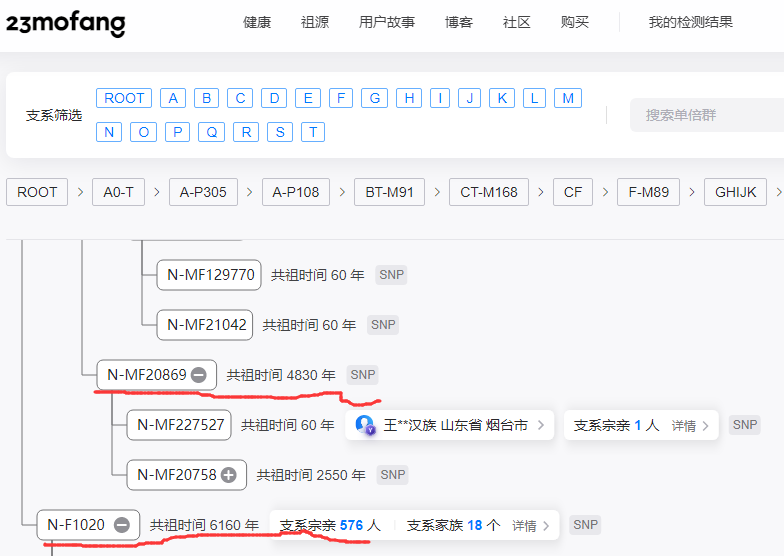Click 共祖时间 2550 年 text
Viewport: 784px width, 556px height.
[311, 475]
